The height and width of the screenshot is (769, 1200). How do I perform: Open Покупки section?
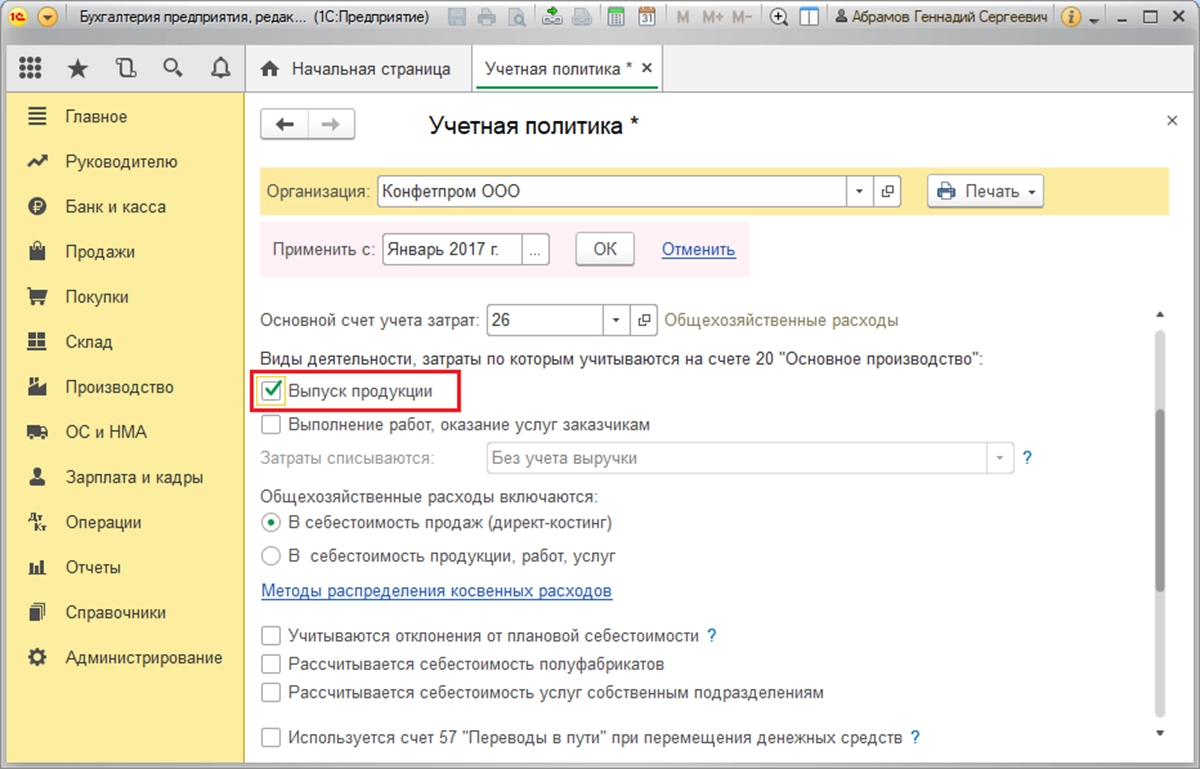tap(97, 297)
